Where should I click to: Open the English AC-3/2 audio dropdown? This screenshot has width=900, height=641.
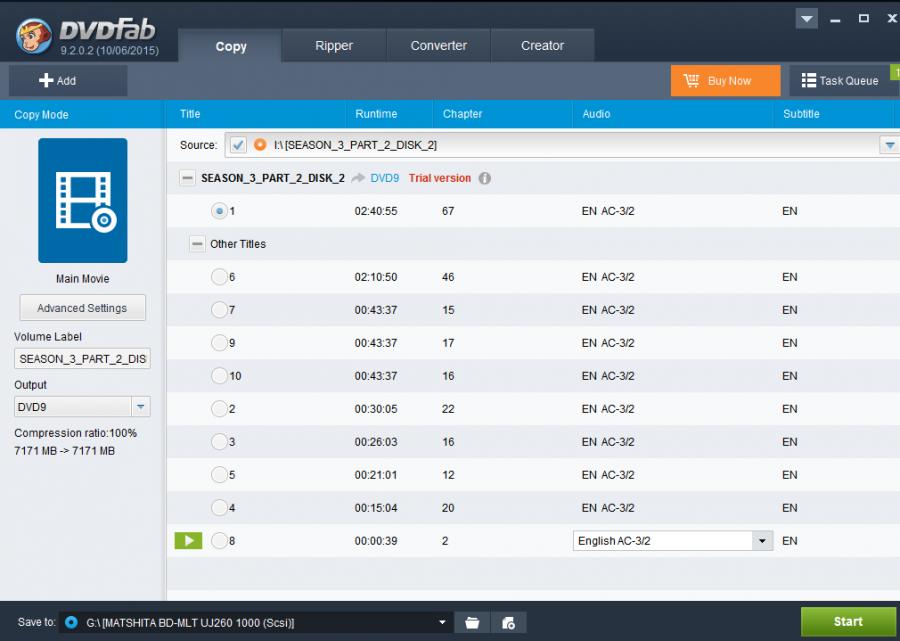pos(762,541)
